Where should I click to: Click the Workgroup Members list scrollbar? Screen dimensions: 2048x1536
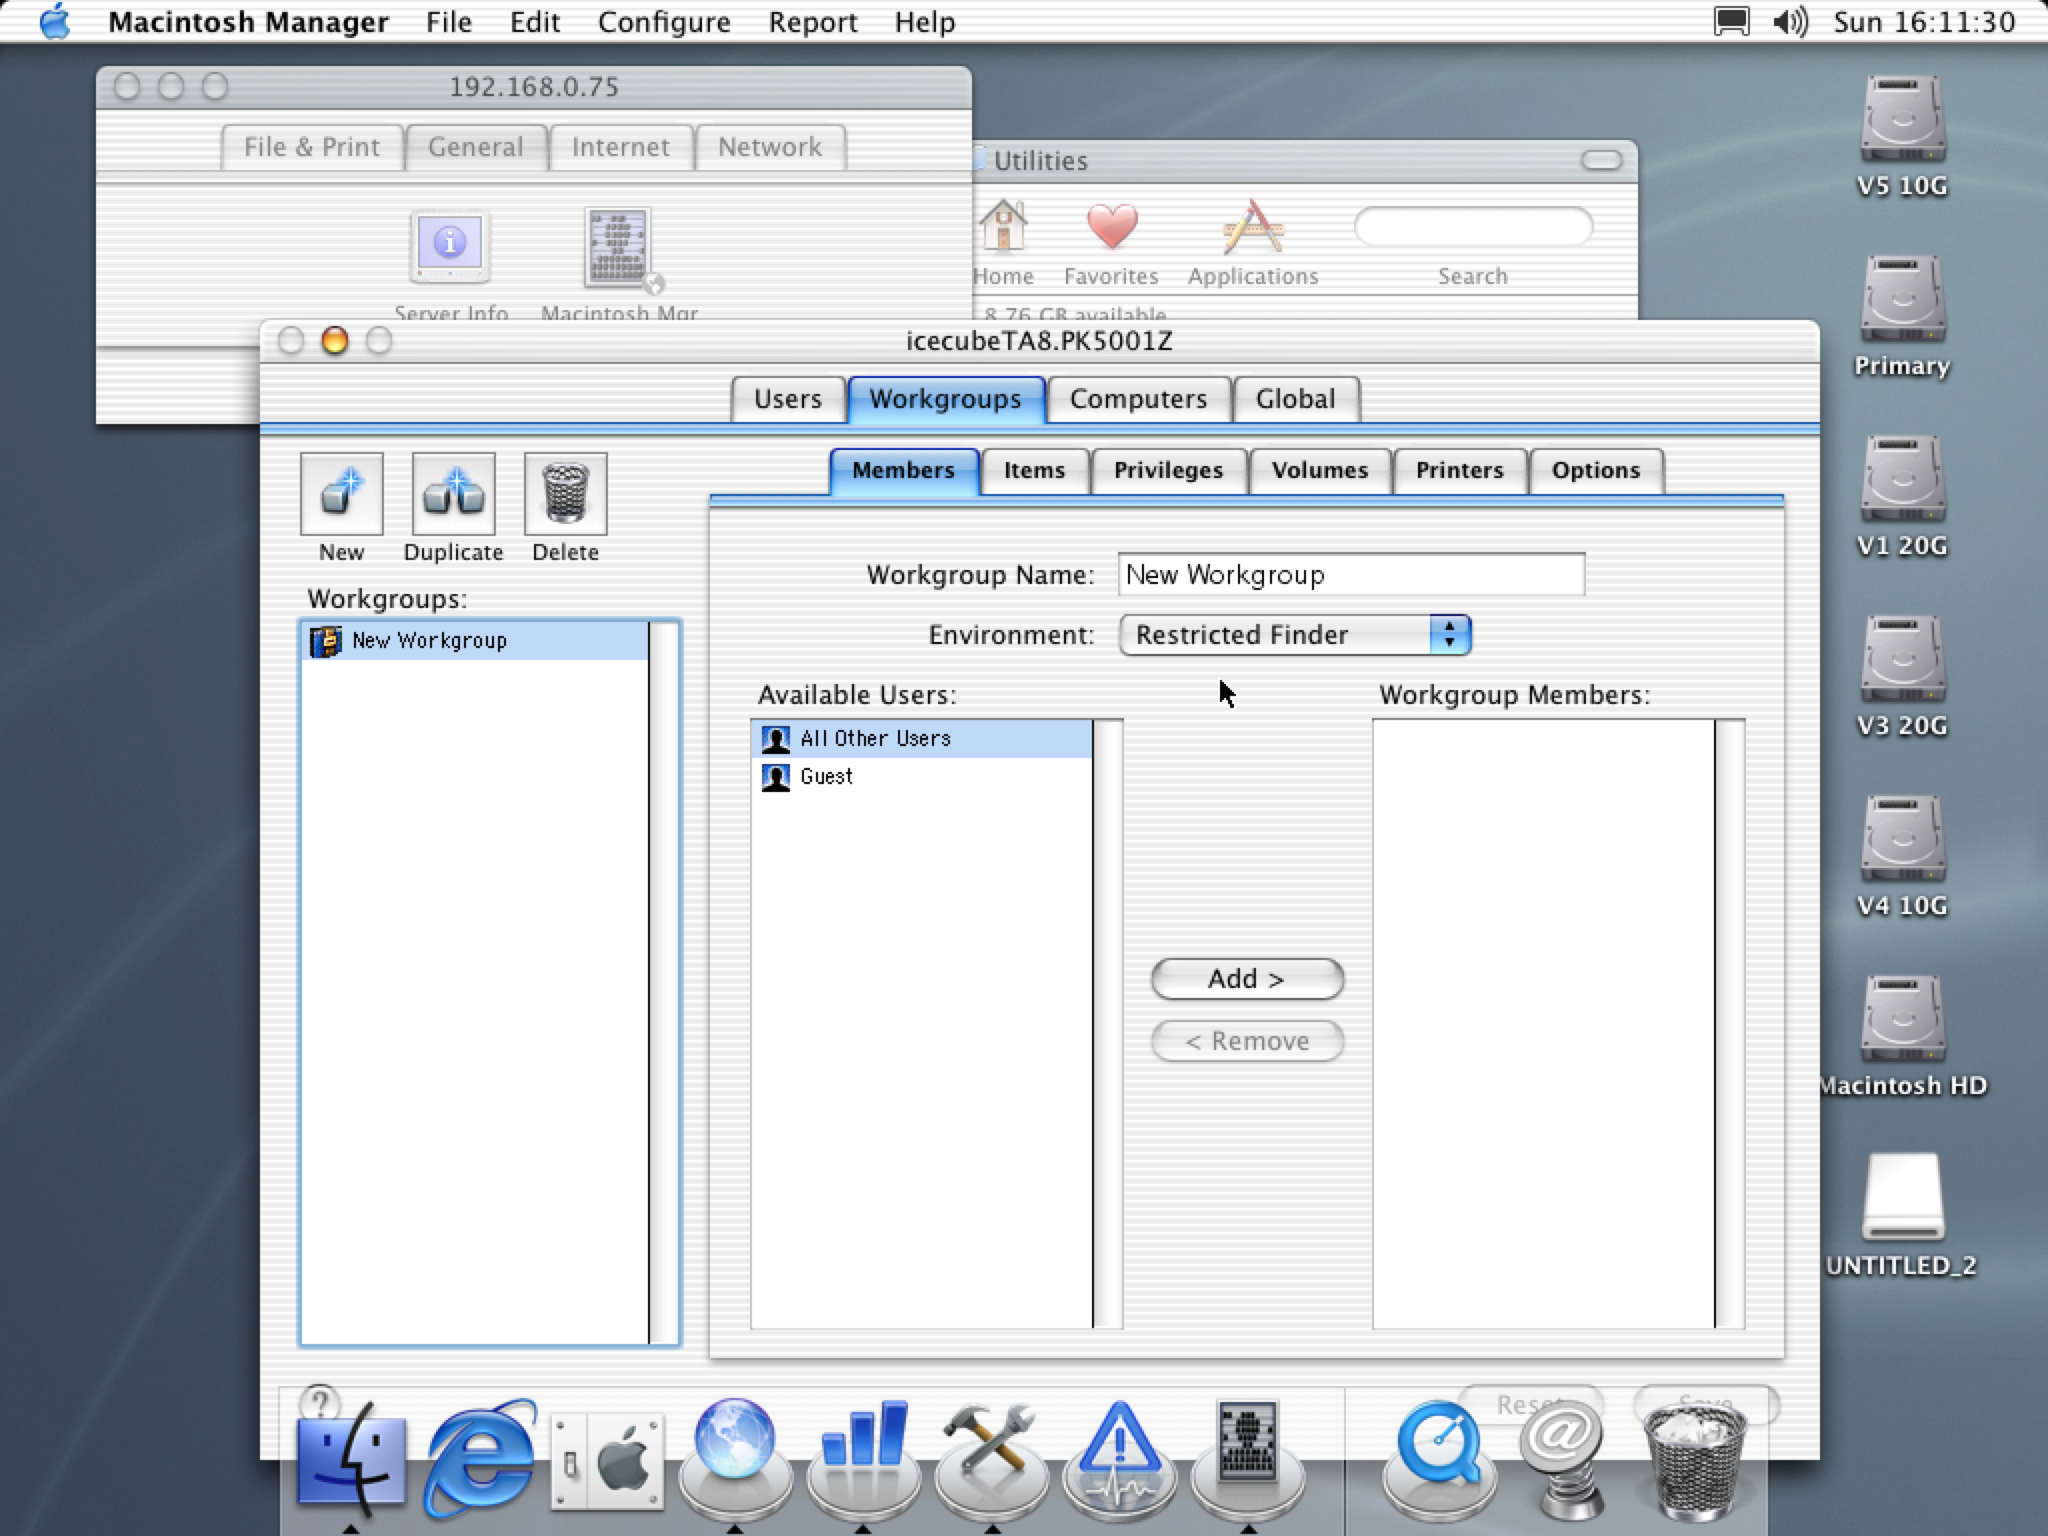point(1729,1024)
